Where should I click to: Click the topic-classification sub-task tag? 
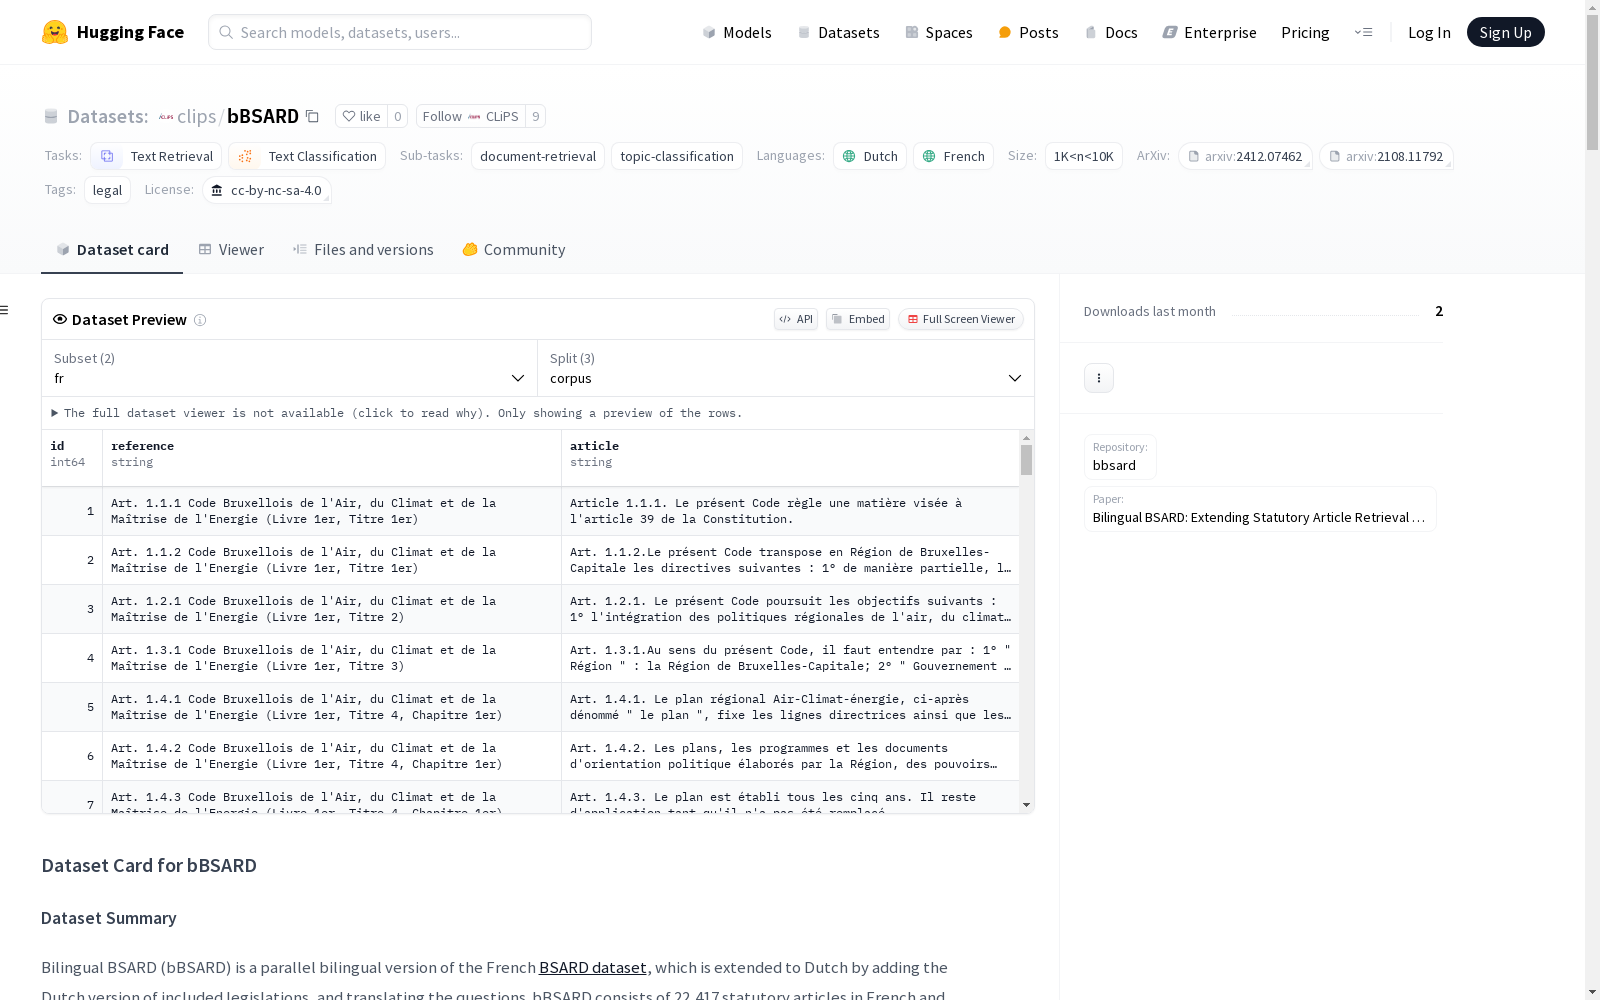click(x=677, y=156)
